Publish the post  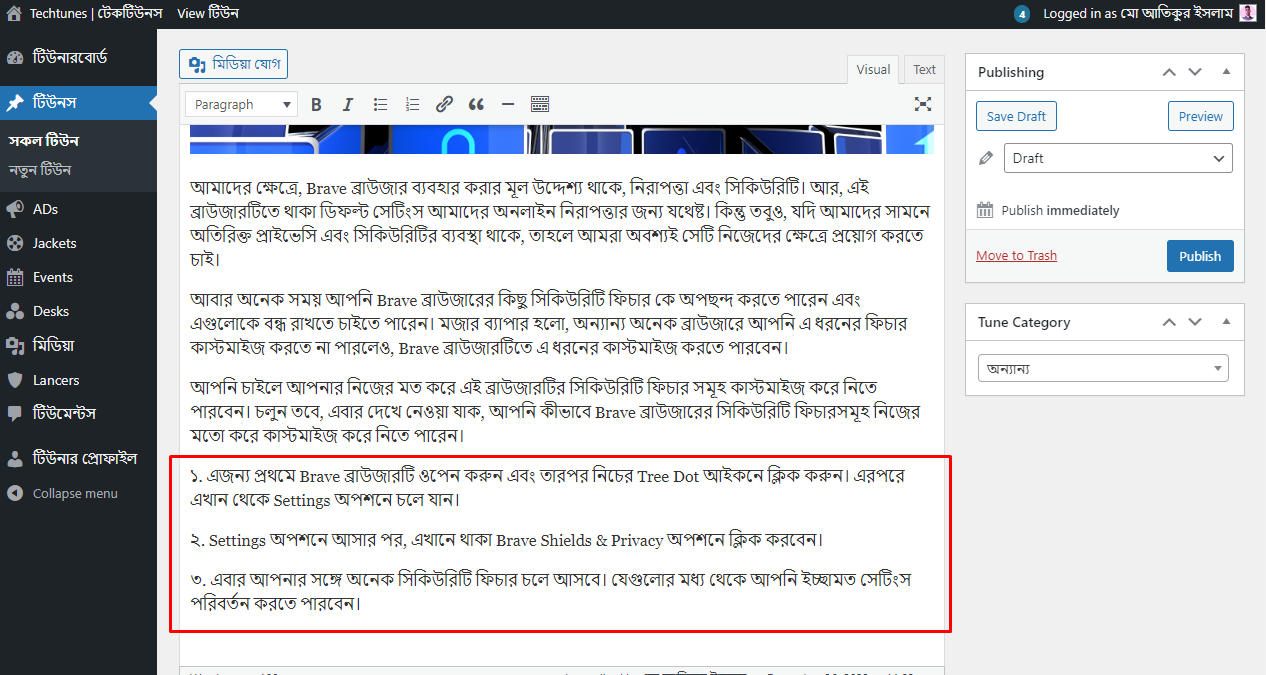tap(1199, 255)
